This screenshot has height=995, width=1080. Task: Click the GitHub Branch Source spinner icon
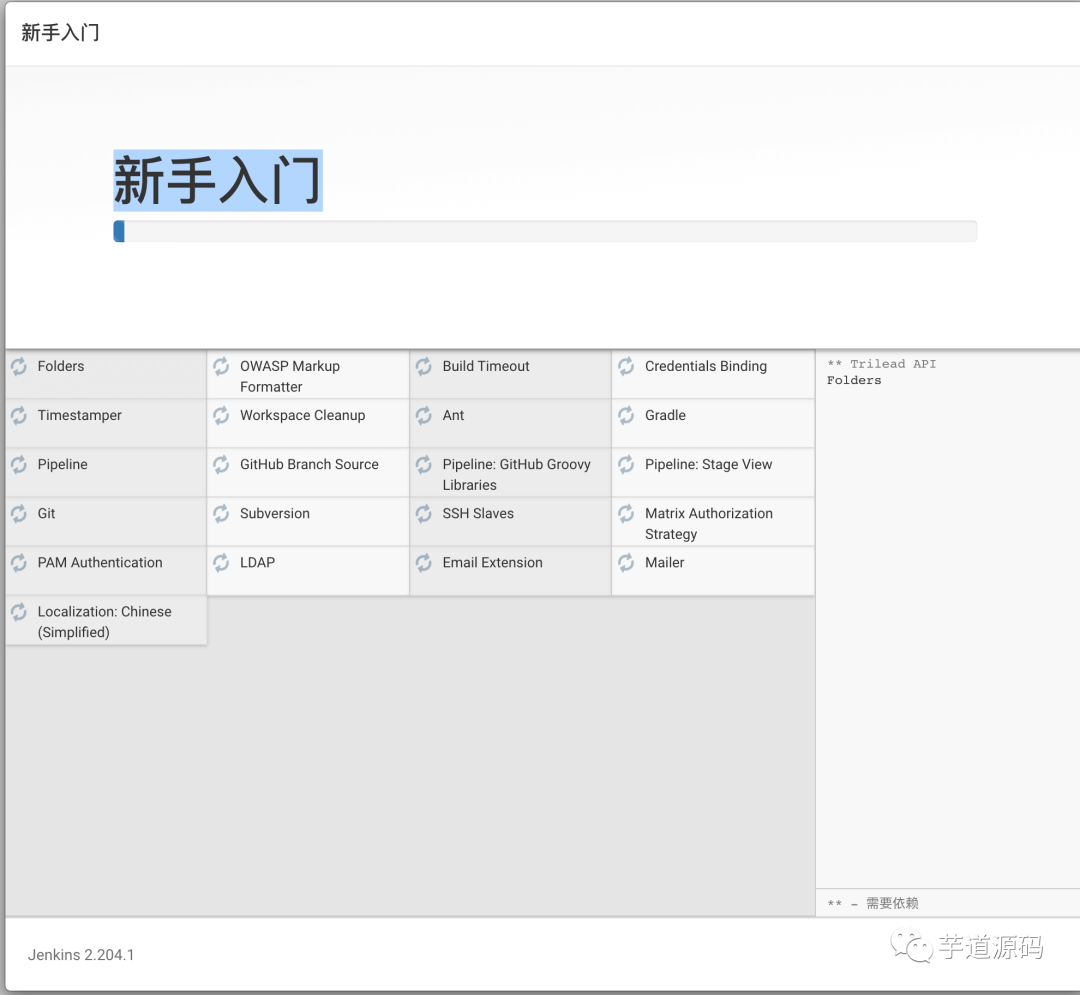221,464
